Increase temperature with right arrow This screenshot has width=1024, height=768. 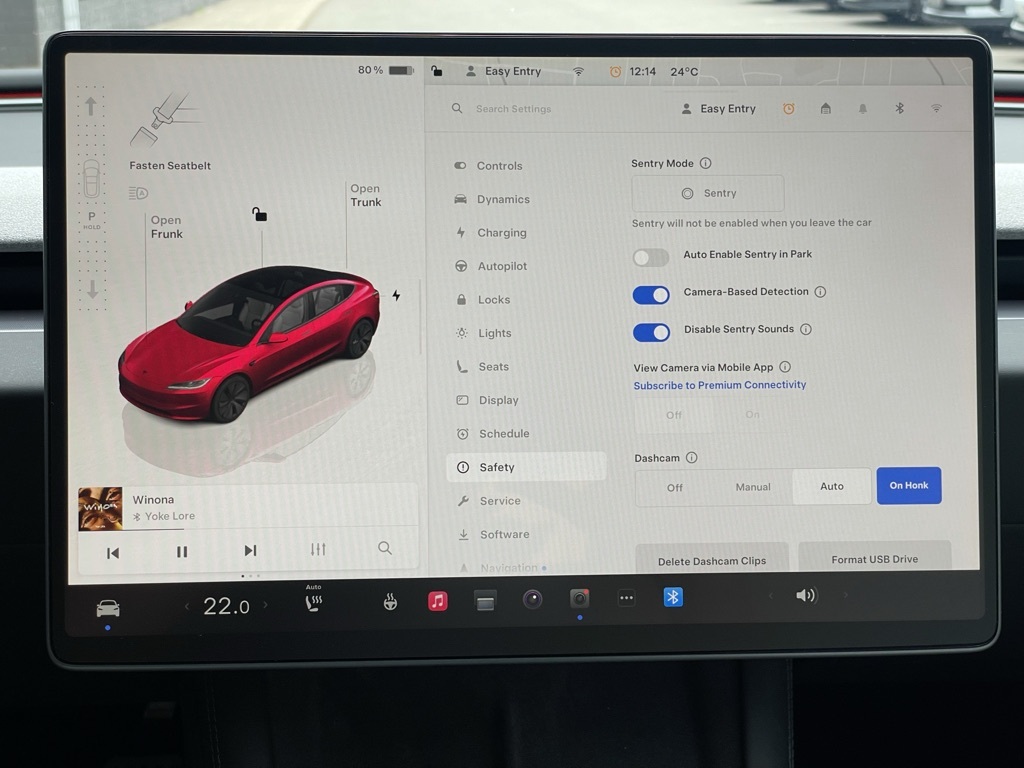tap(265, 606)
